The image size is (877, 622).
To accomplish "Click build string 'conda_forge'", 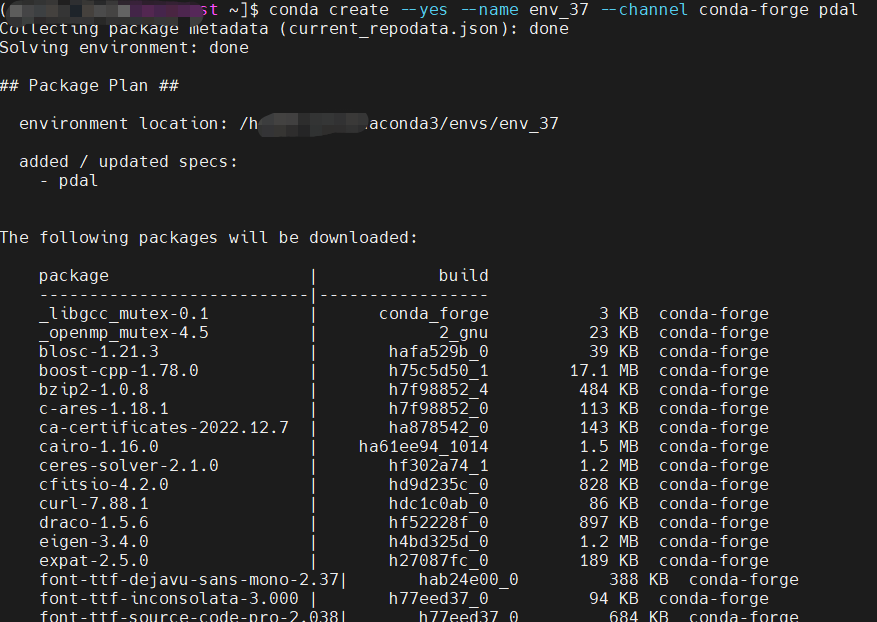I will coord(433,314).
